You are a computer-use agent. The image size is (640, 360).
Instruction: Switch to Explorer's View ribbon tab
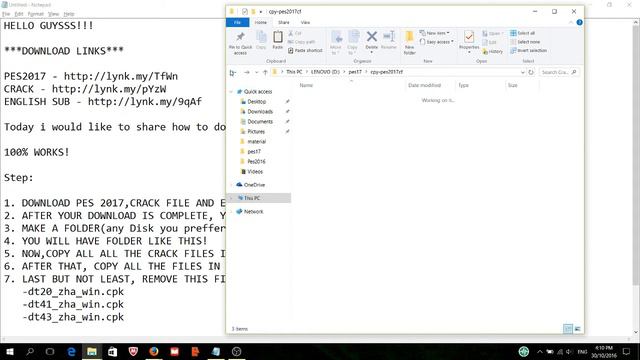coord(305,22)
